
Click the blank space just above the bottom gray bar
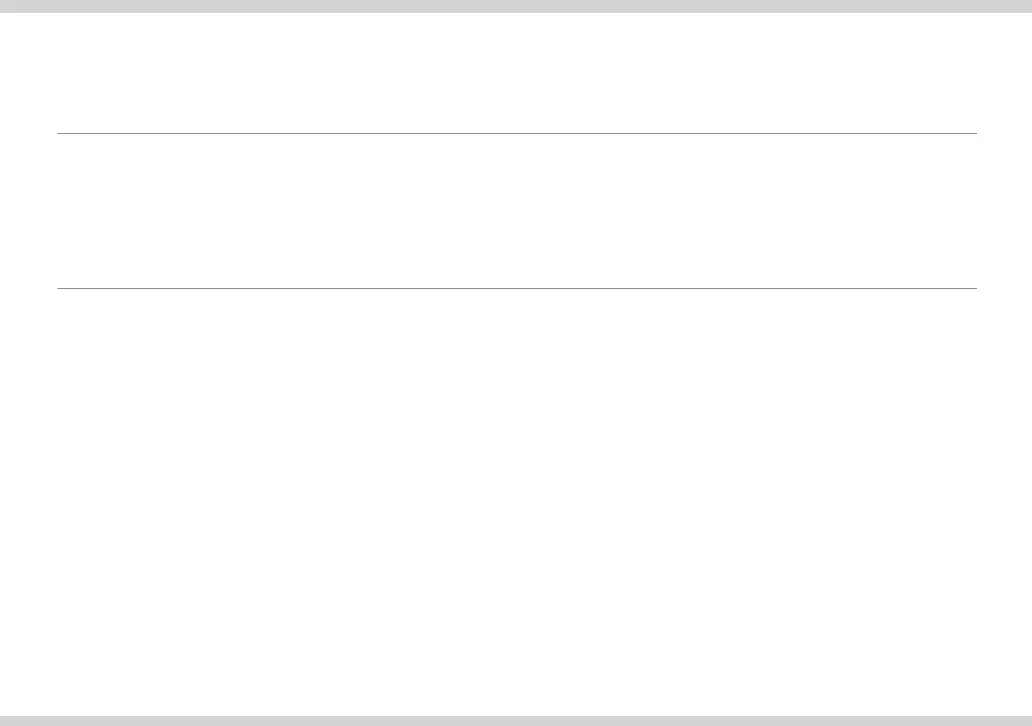click(516, 703)
